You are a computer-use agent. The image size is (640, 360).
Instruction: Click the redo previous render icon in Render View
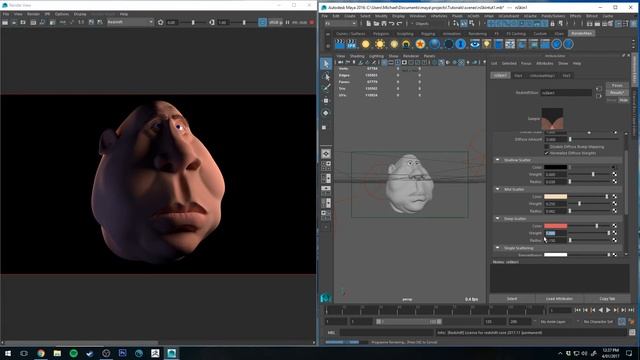click(x=5, y=22)
